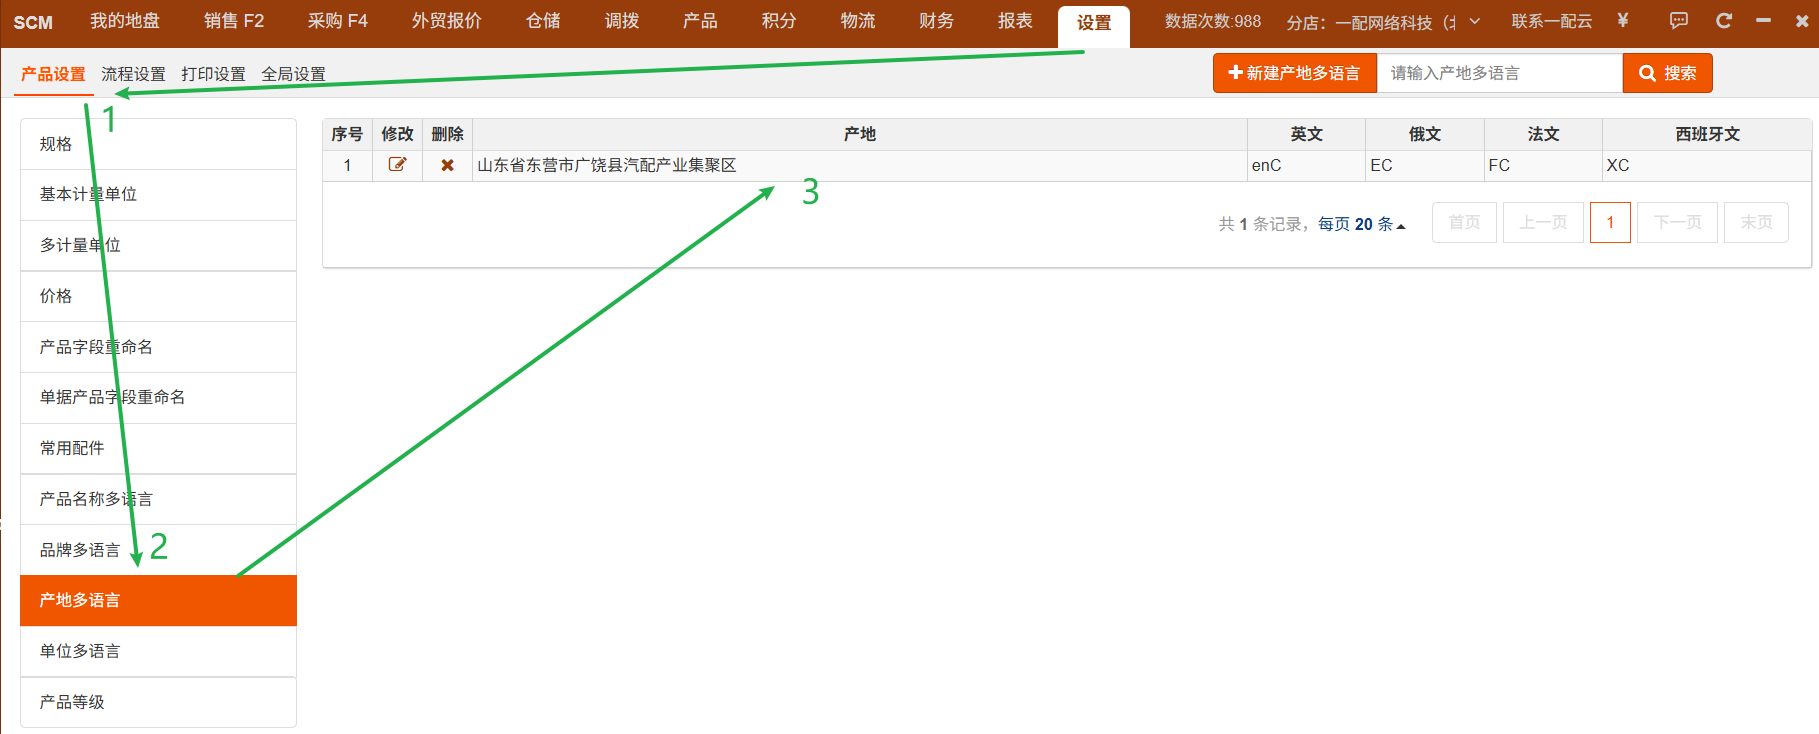Click page number 1 button
The height and width of the screenshot is (734, 1819).
tap(1610, 222)
